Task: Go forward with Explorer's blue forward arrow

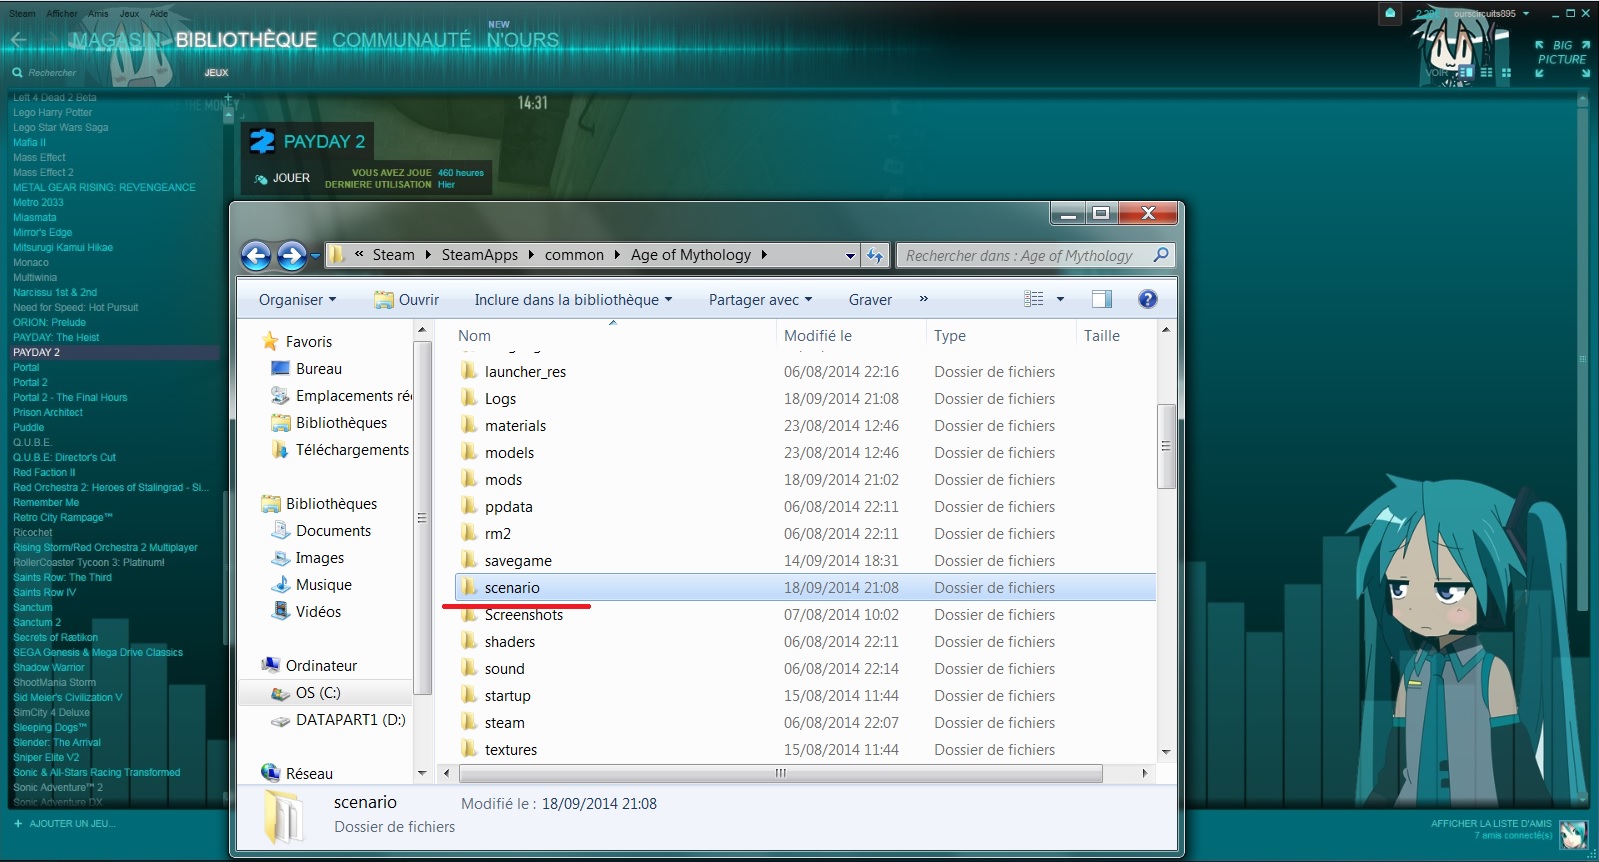Action: pos(291,256)
